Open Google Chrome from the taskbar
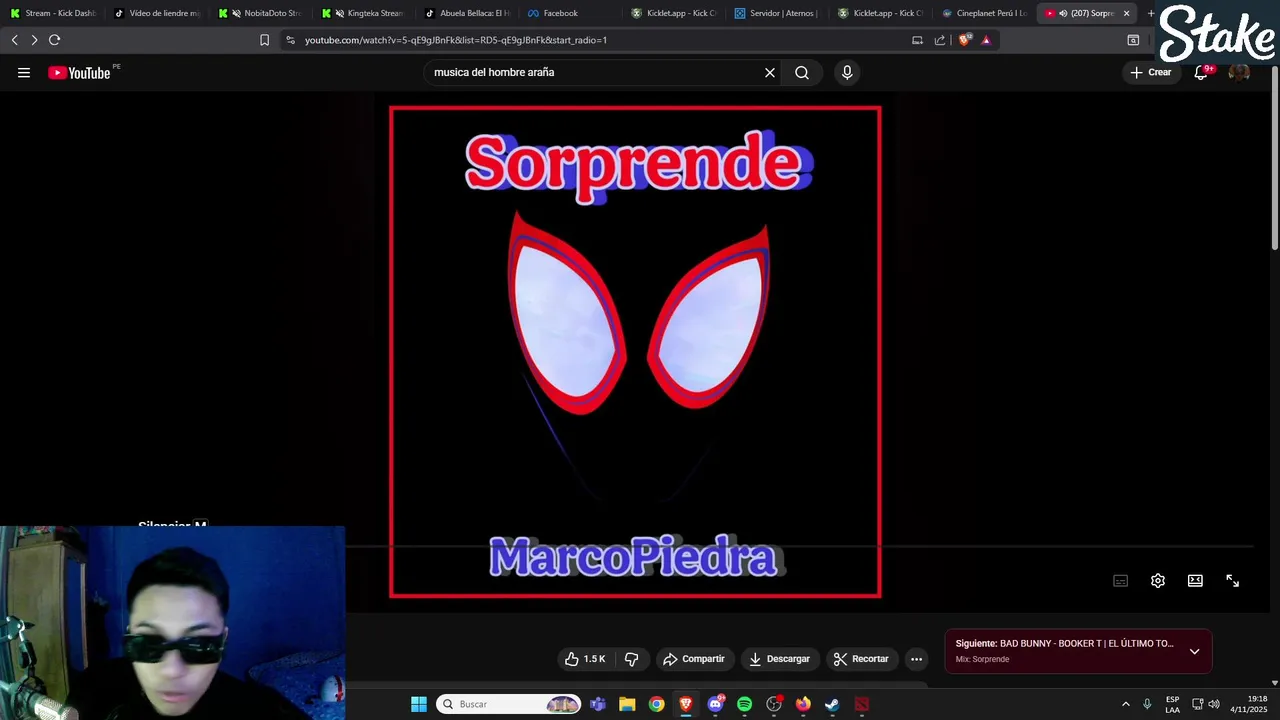This screenshot has width=1280, height=720. [x=656, y=704]
